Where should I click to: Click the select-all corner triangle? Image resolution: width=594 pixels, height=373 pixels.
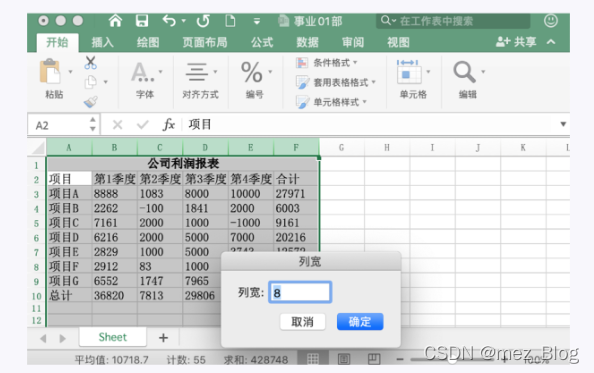click(38, 147)
